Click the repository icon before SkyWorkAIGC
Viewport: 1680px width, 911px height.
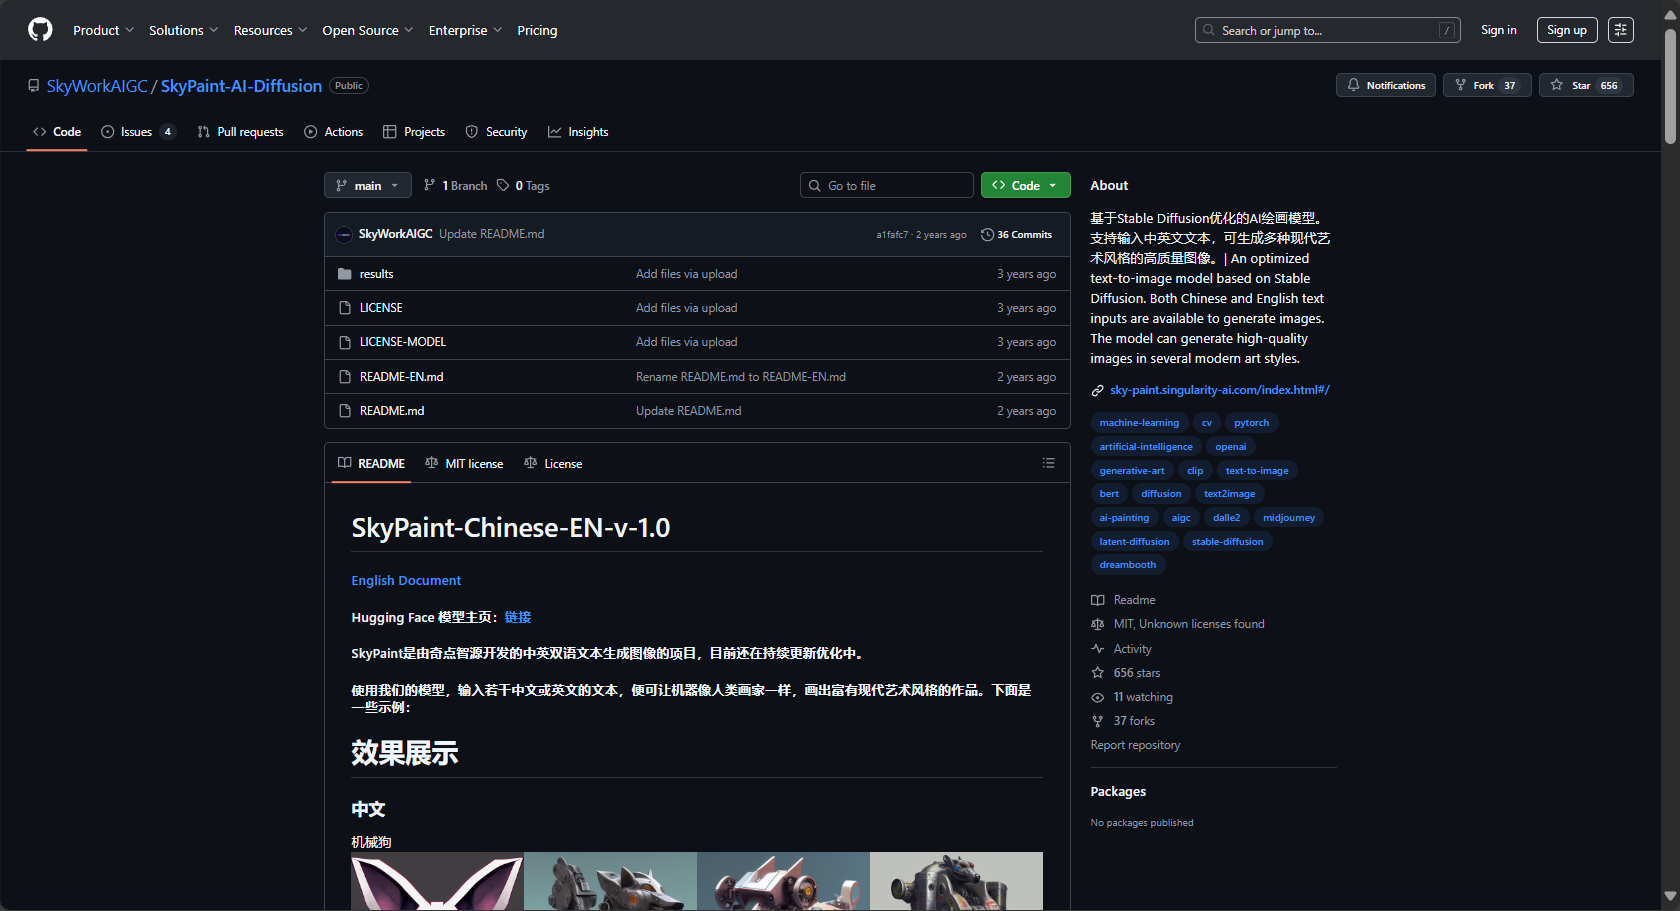tap(34, 86)
